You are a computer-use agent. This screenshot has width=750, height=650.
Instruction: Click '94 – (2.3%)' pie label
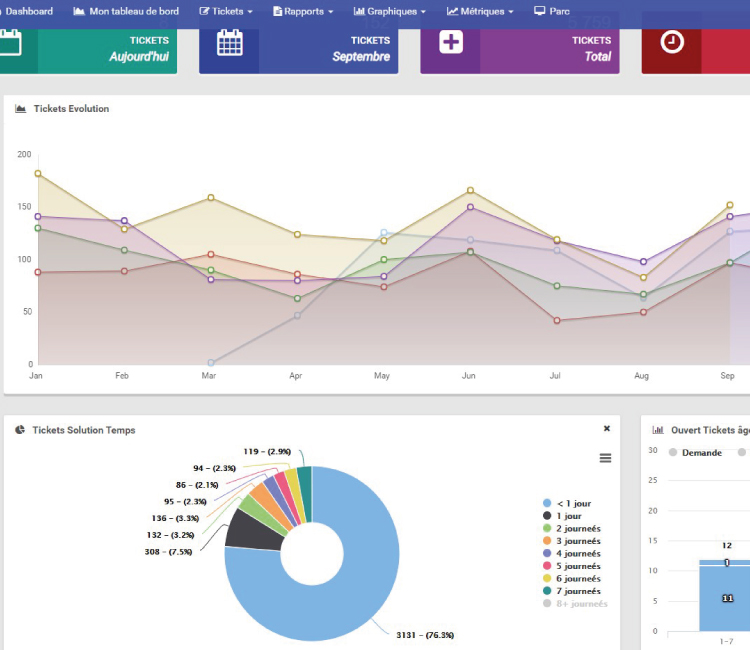pos(214,468)
